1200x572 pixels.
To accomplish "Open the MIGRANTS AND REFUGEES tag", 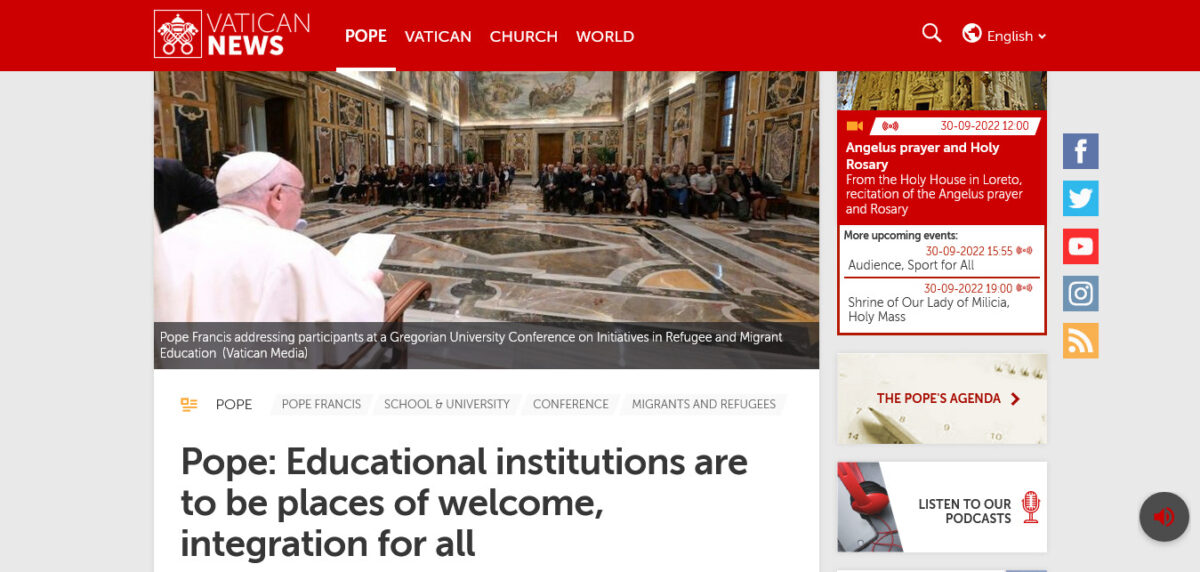I will point(704,404).
